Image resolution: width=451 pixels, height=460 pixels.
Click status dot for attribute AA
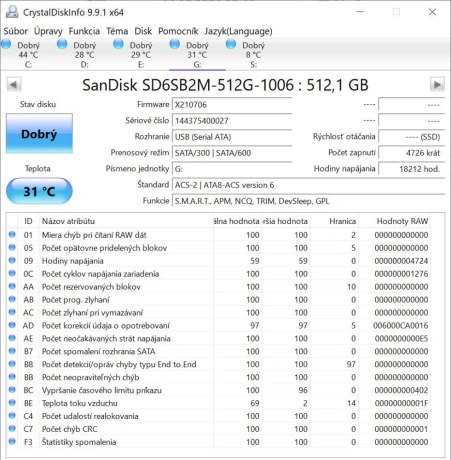point(12,286)
